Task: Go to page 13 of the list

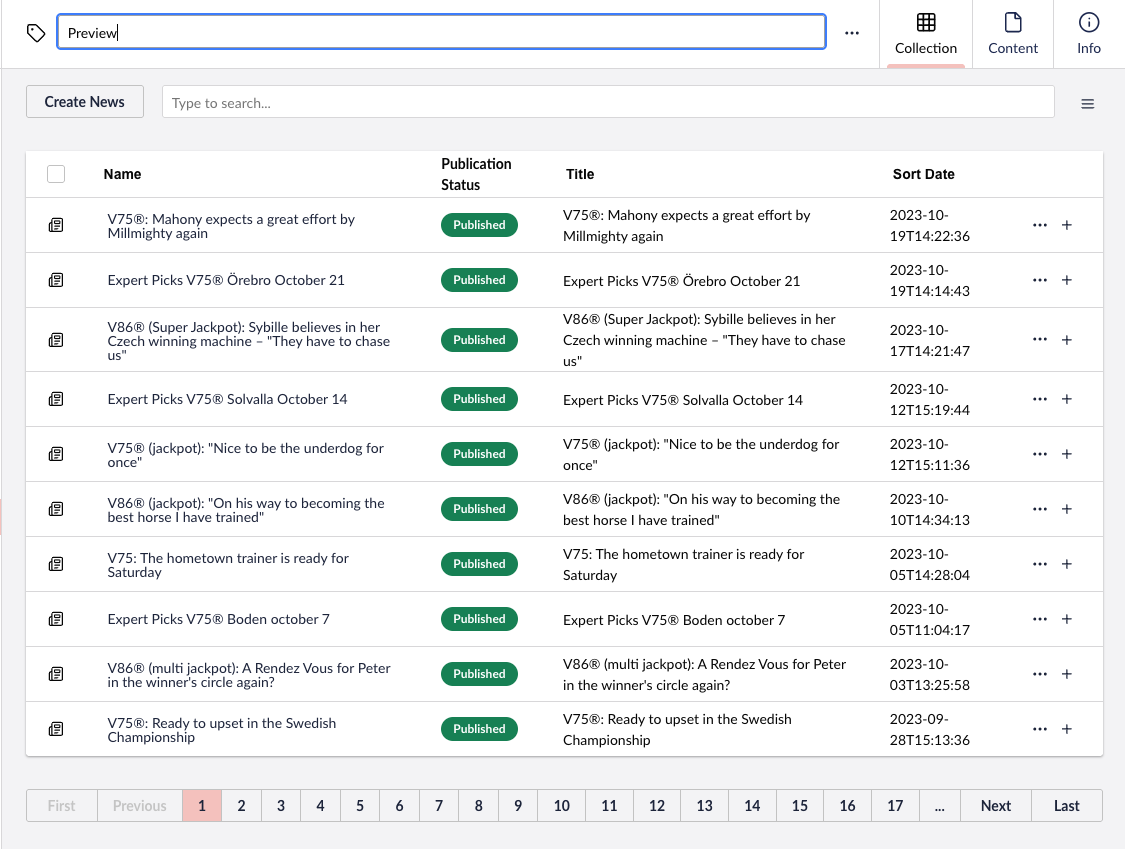Action: (704, 805)
